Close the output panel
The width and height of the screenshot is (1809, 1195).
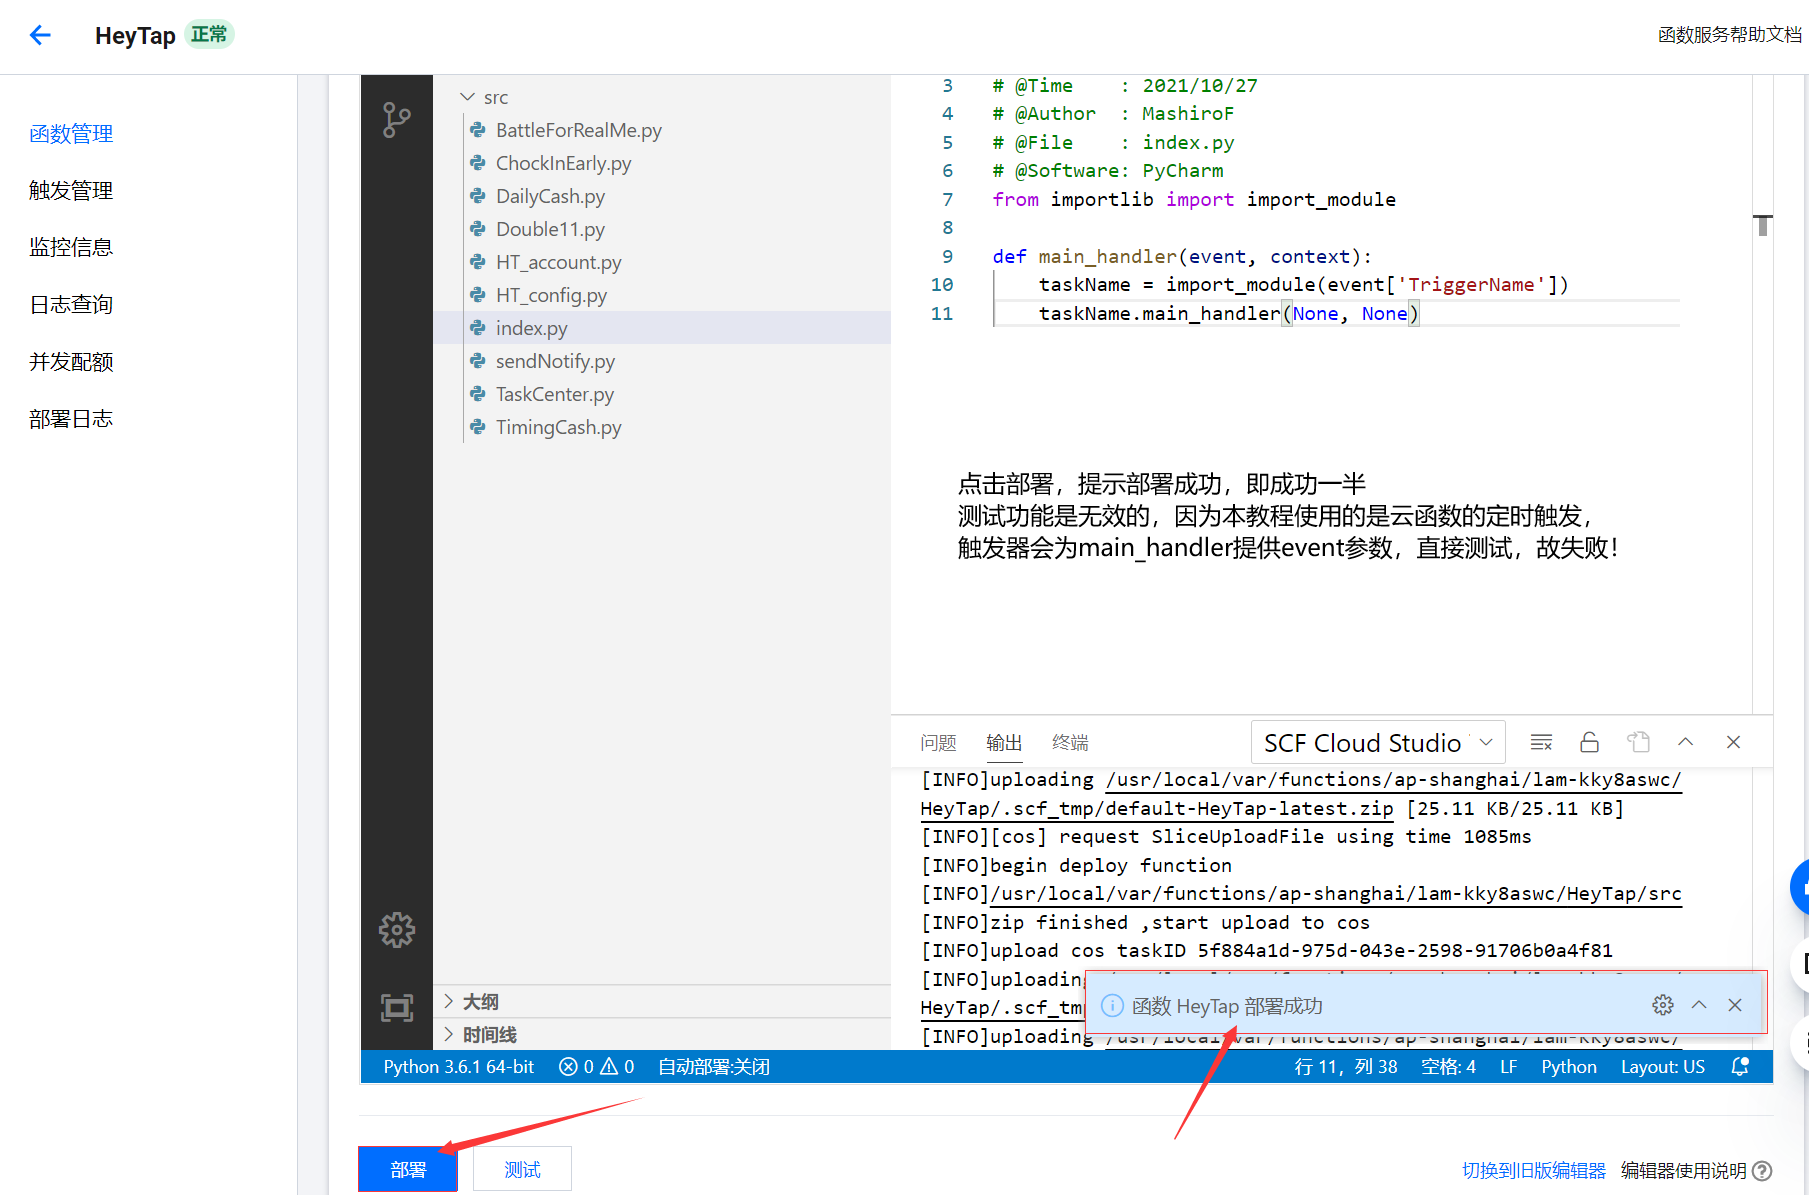point(1734,742)
